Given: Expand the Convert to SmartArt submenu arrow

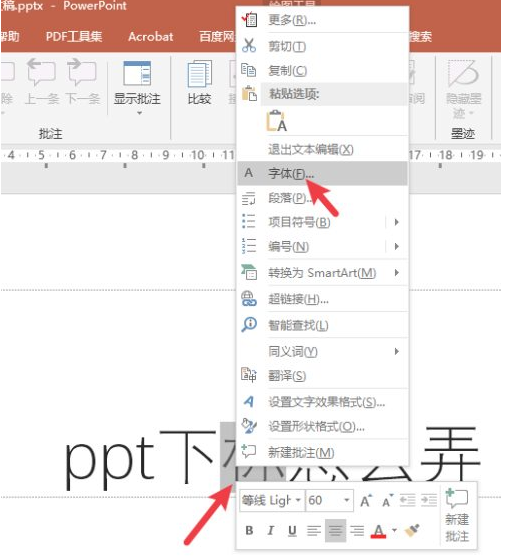Looking at the screenshot, I should tap(396, 273).
